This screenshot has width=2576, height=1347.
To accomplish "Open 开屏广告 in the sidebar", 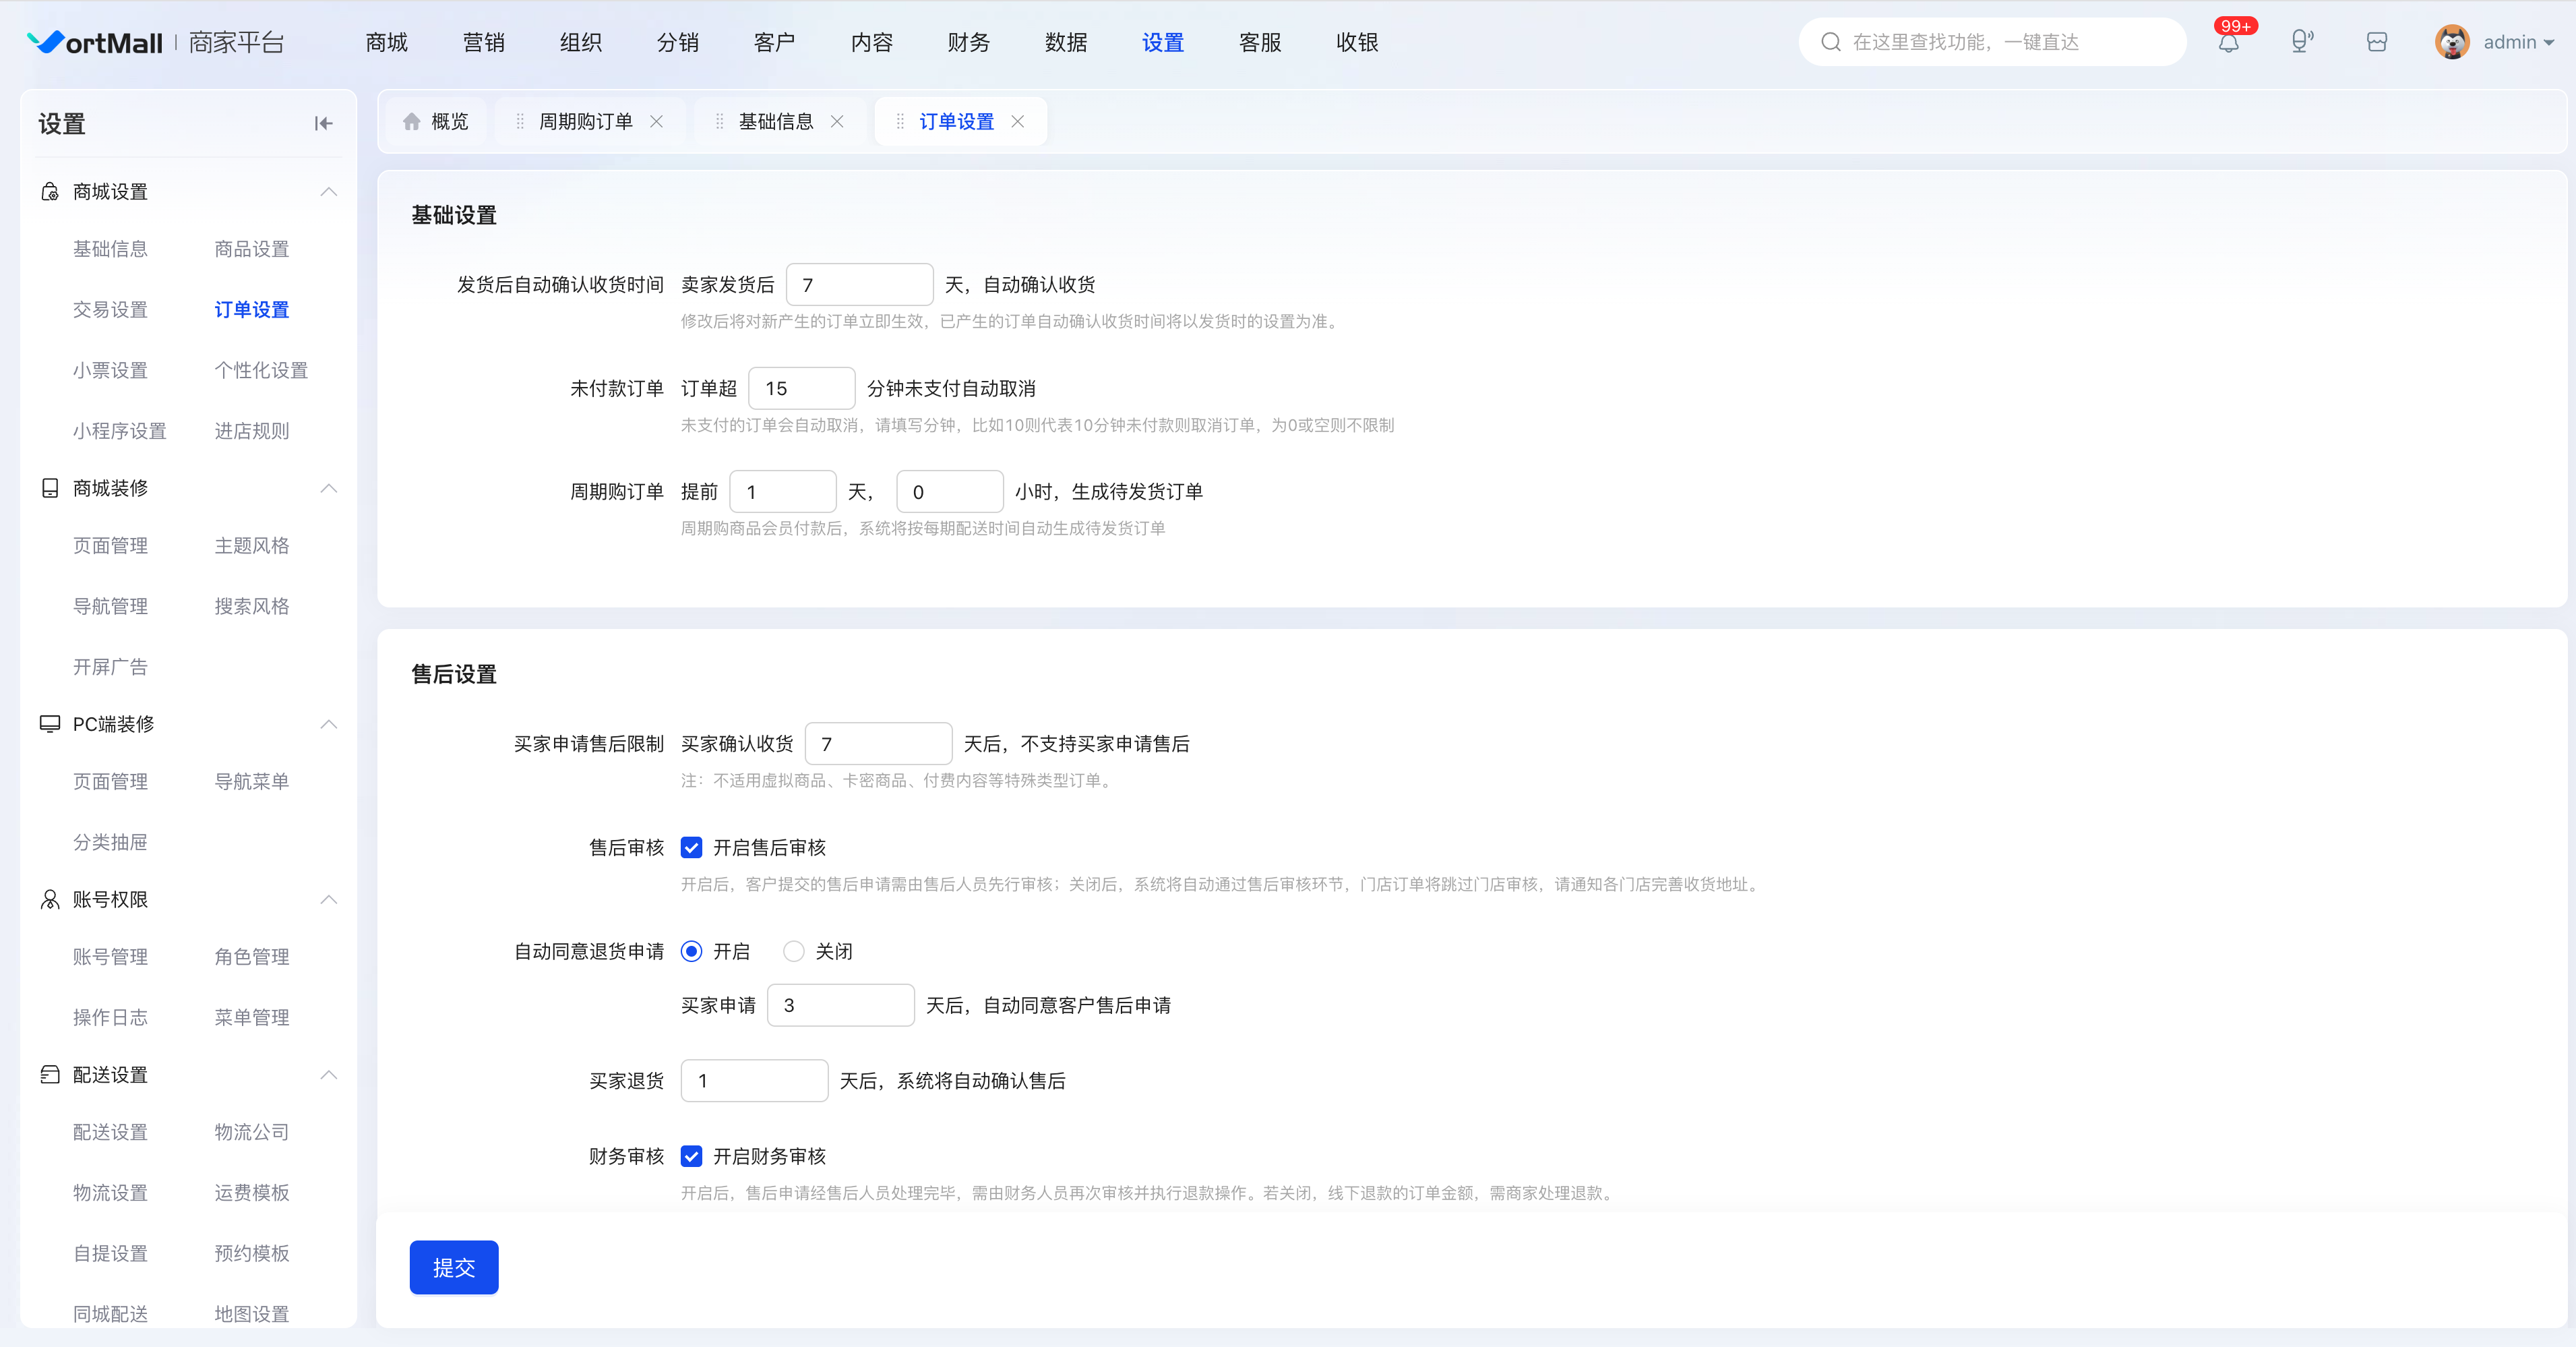I will coord(110,667).
